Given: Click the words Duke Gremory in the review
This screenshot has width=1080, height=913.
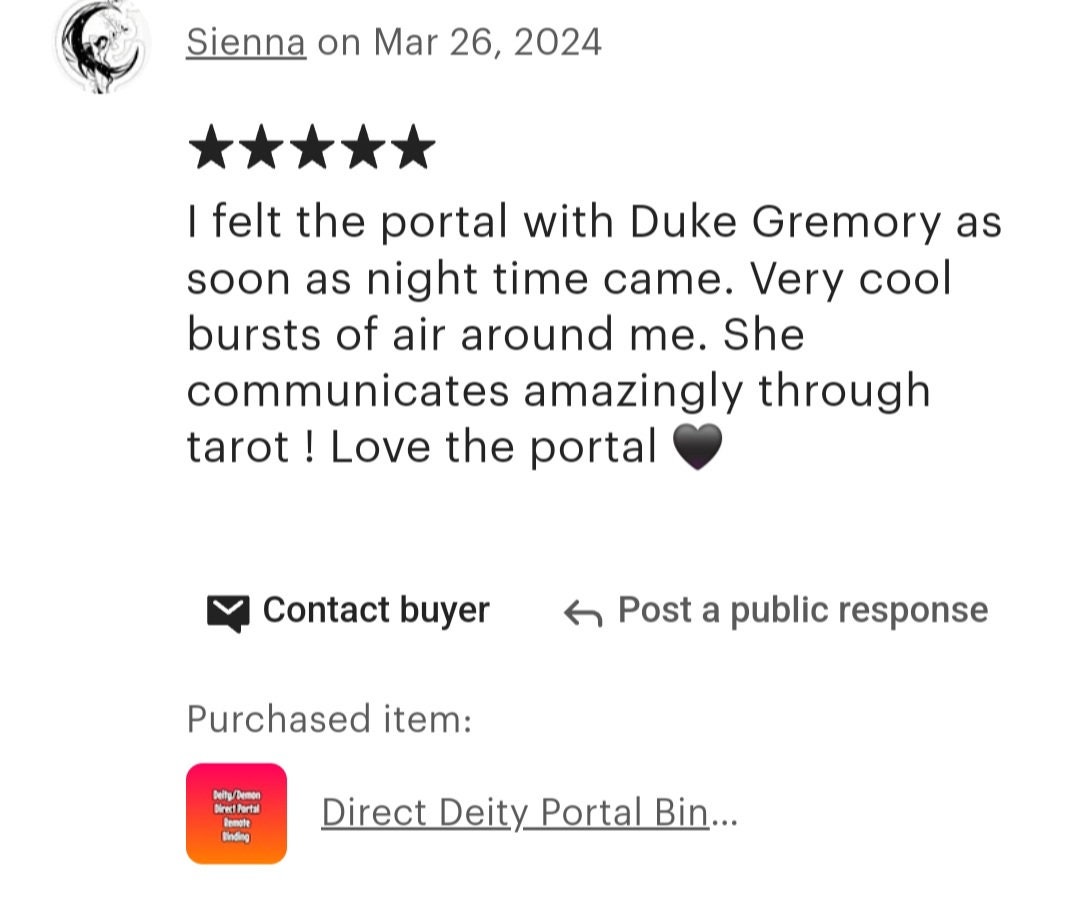Looking at the screenshot, I should click(x=785, y=222).
